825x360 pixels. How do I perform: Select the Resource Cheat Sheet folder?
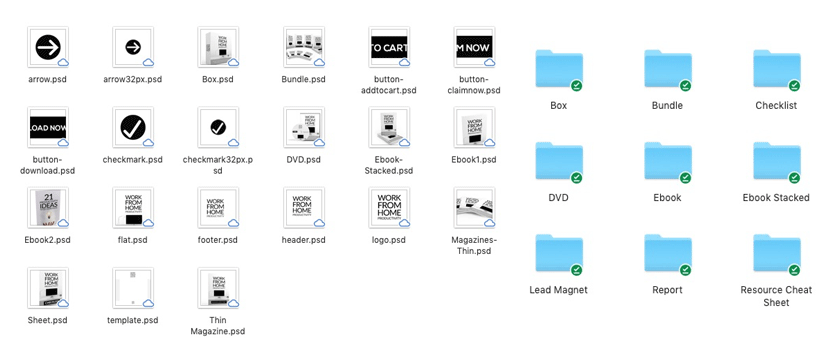coord(777,254)
